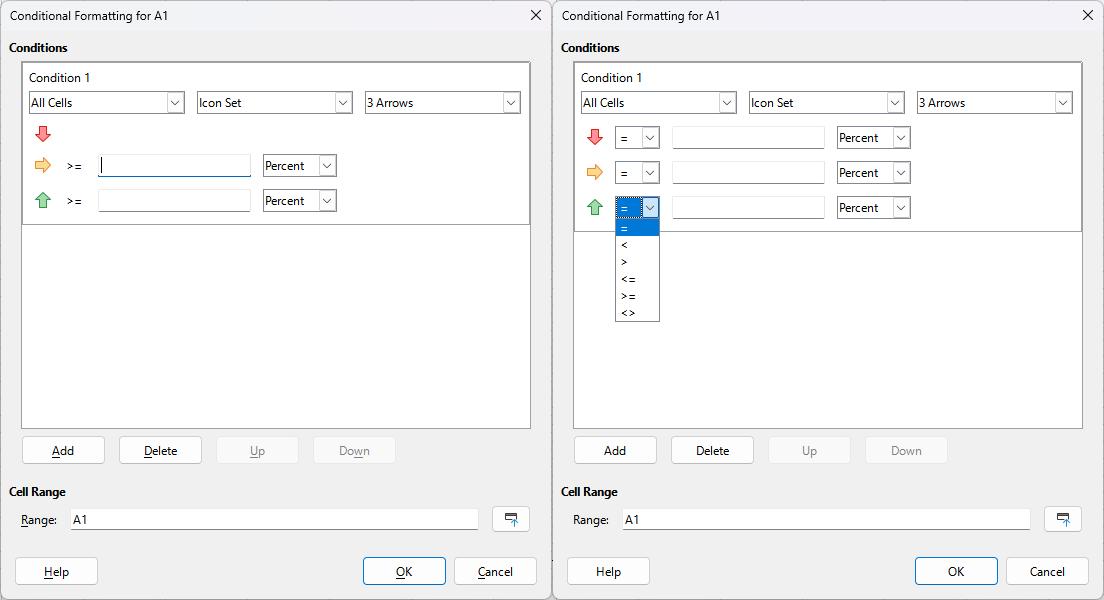Open the Icon Set dropdown

[274, 102]
